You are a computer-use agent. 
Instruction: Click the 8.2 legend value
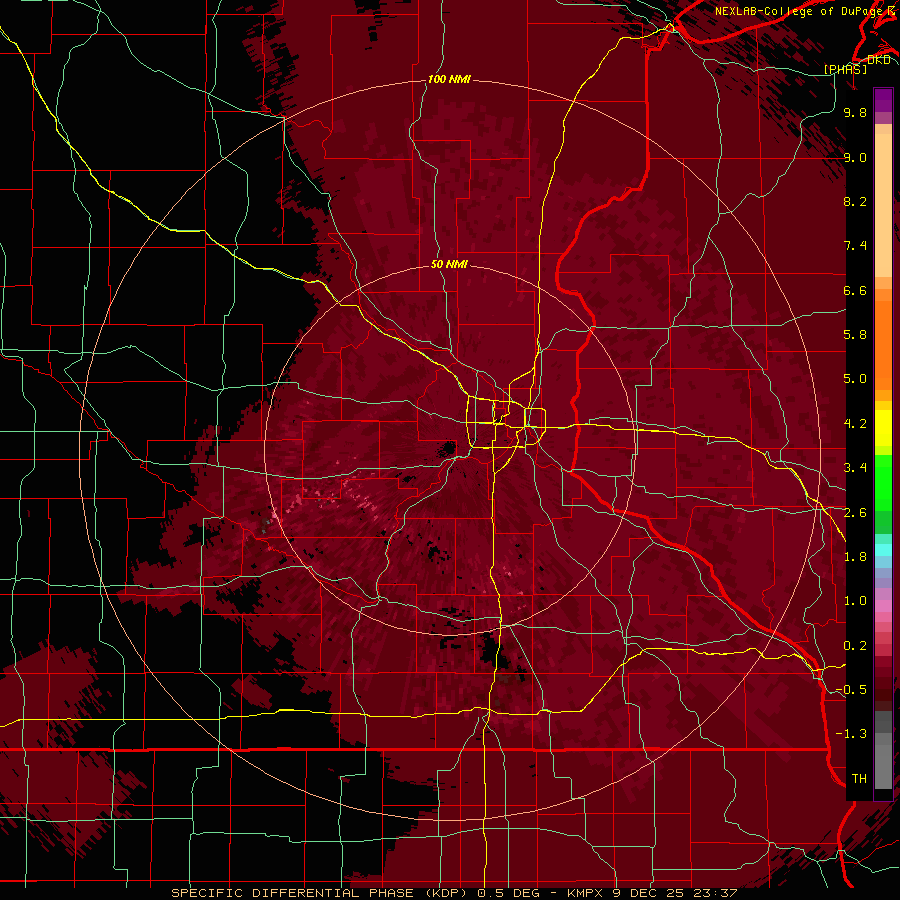[x=855, y=201]
